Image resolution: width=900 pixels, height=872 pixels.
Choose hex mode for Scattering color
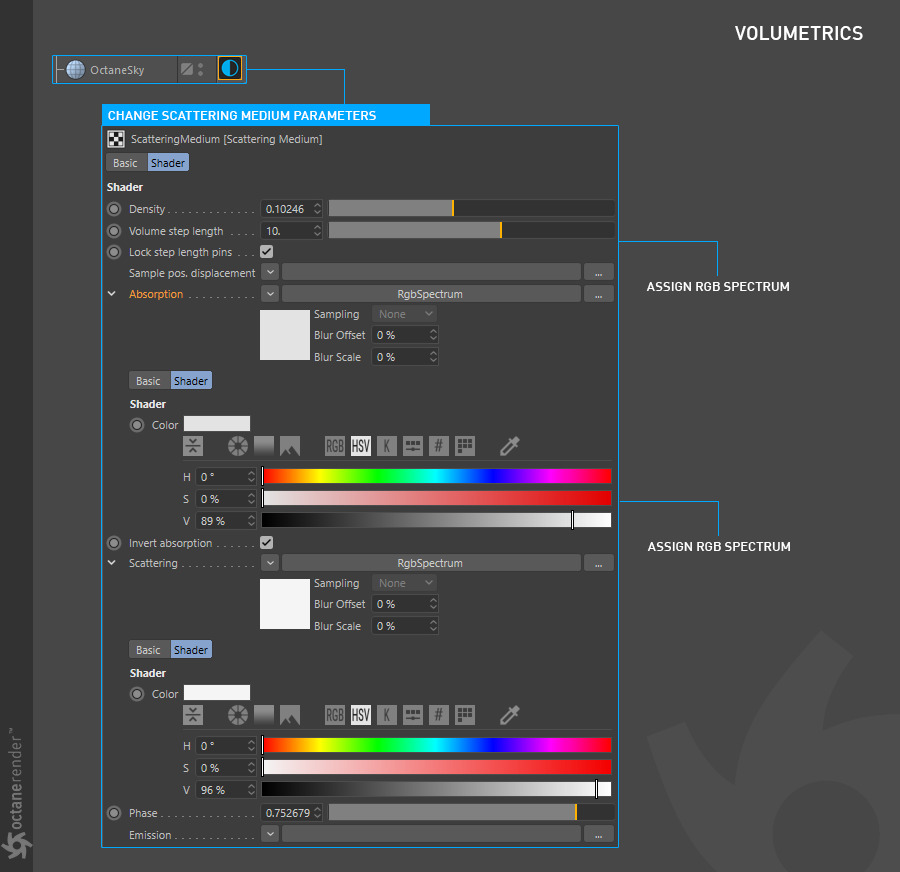tap(438, 715)
